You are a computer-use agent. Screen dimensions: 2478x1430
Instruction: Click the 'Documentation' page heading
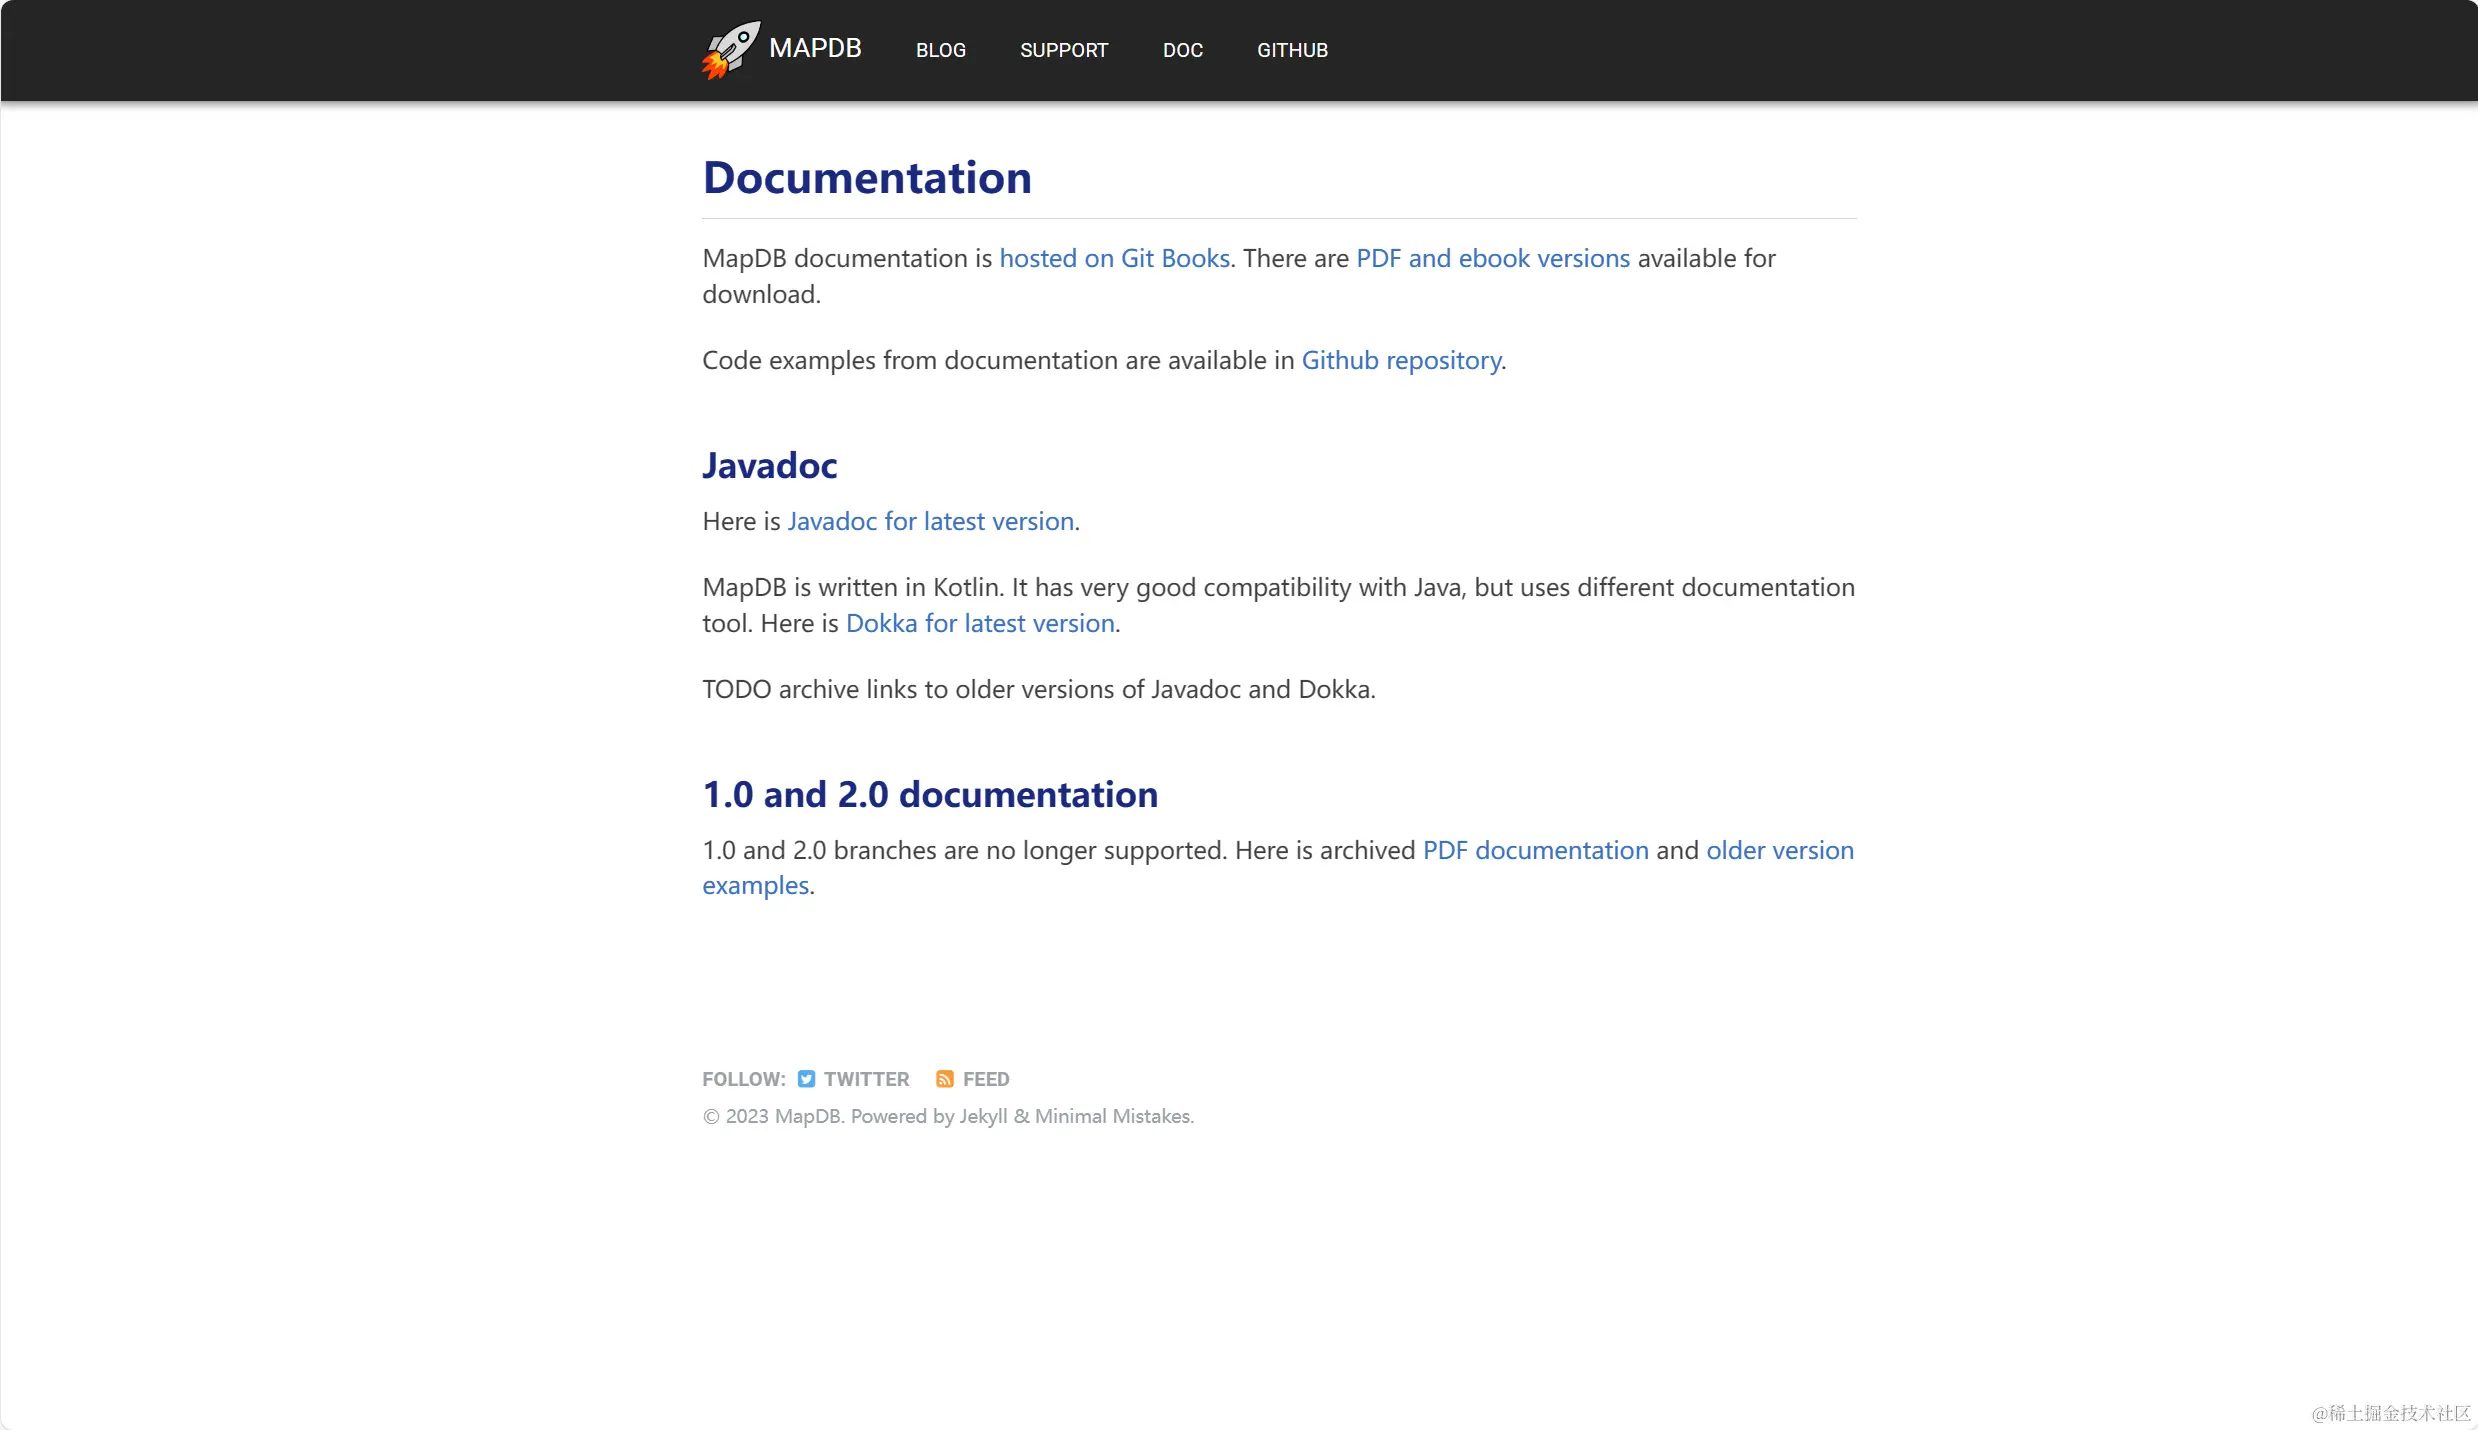coord(867,178)
